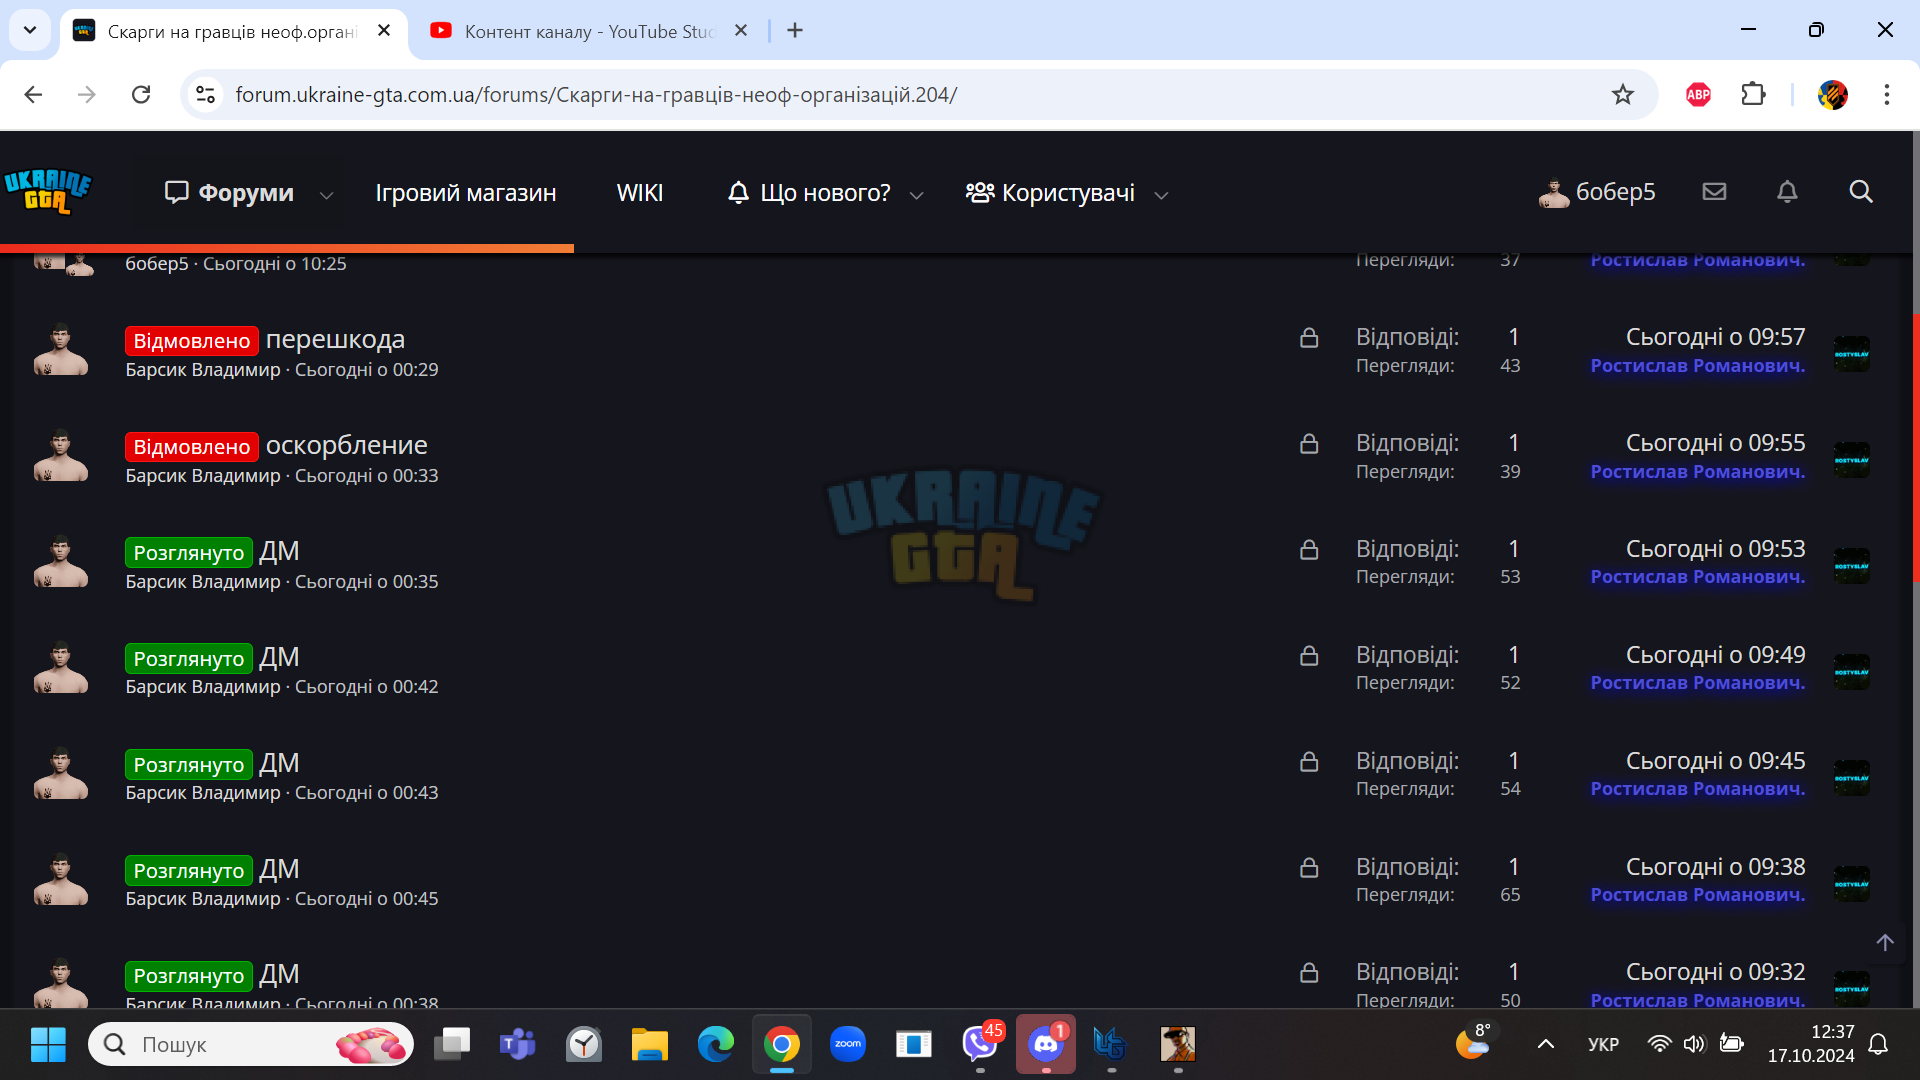This screenshot has width=1920, height=1080.
Task: Open Microsoft Edge from the taskbar
Action: (716, 1044)
